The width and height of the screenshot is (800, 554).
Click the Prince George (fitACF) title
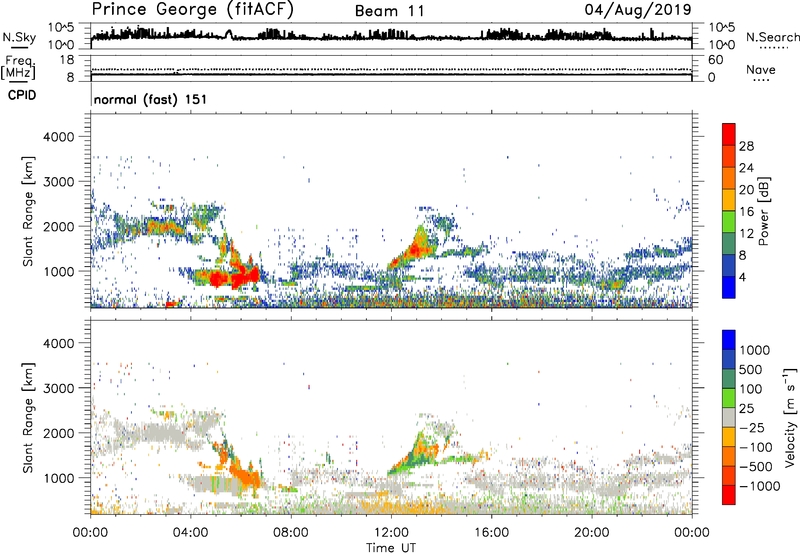coord(192,10)
